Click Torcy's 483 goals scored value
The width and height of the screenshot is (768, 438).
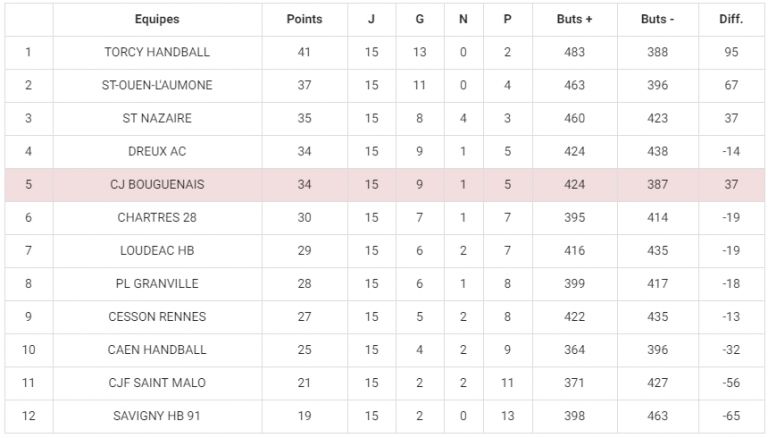pos(574,52)
